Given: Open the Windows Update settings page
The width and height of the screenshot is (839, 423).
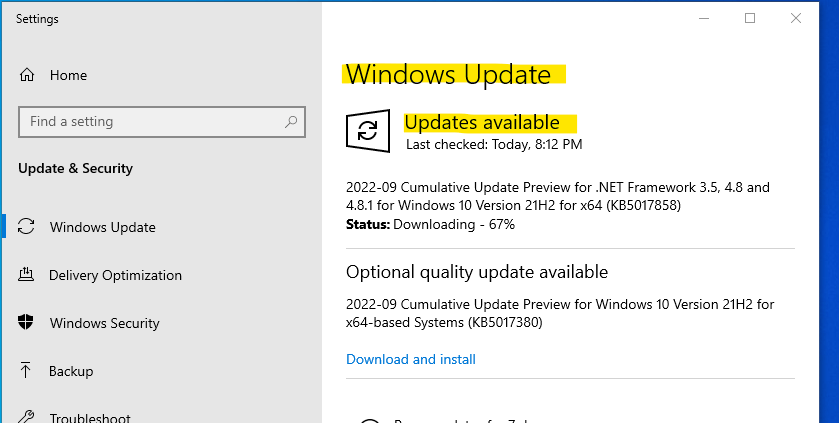Looking at the screenshot, I should tap(102, 227).
